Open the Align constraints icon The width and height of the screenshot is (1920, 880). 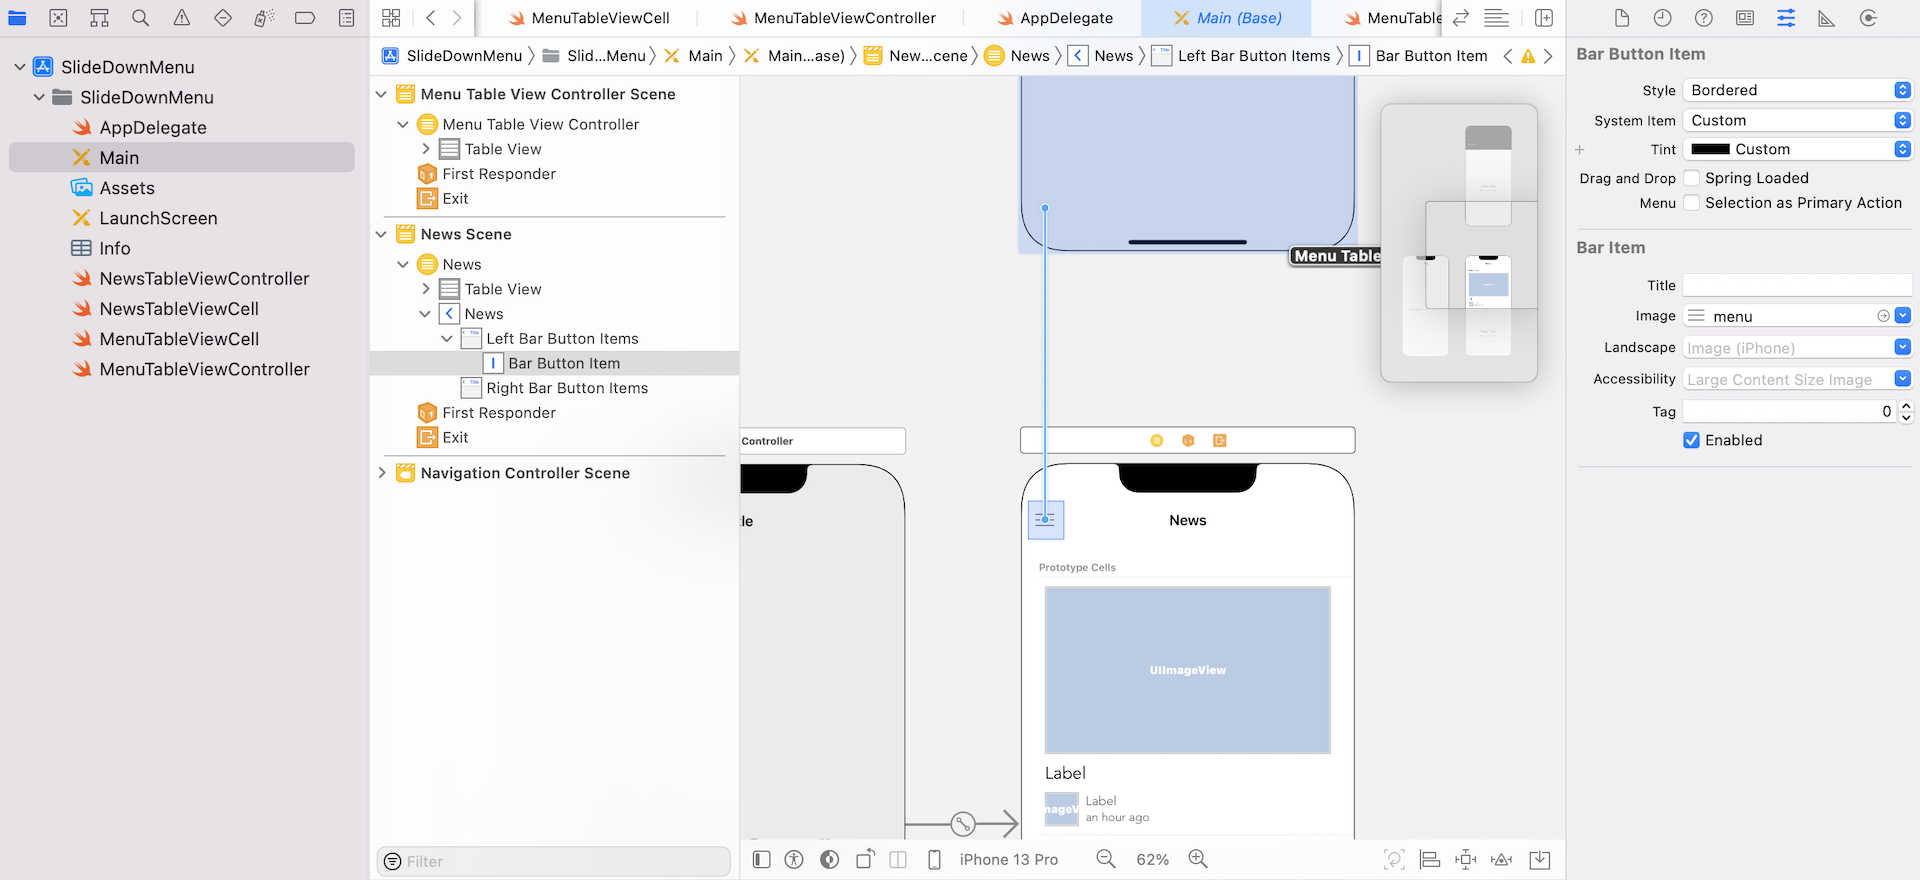click(x=1430, y=859)
